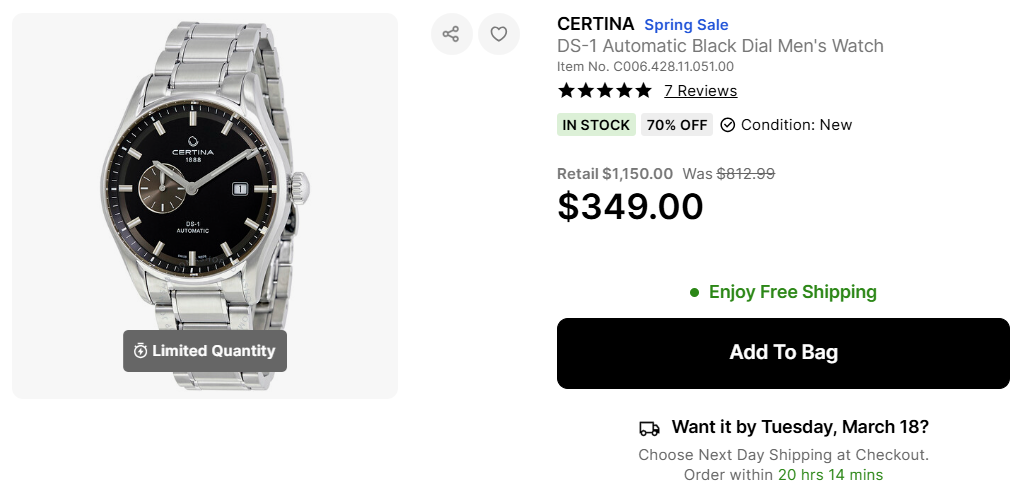
Task: Click the 70% OFF badge
Action: 677,125
